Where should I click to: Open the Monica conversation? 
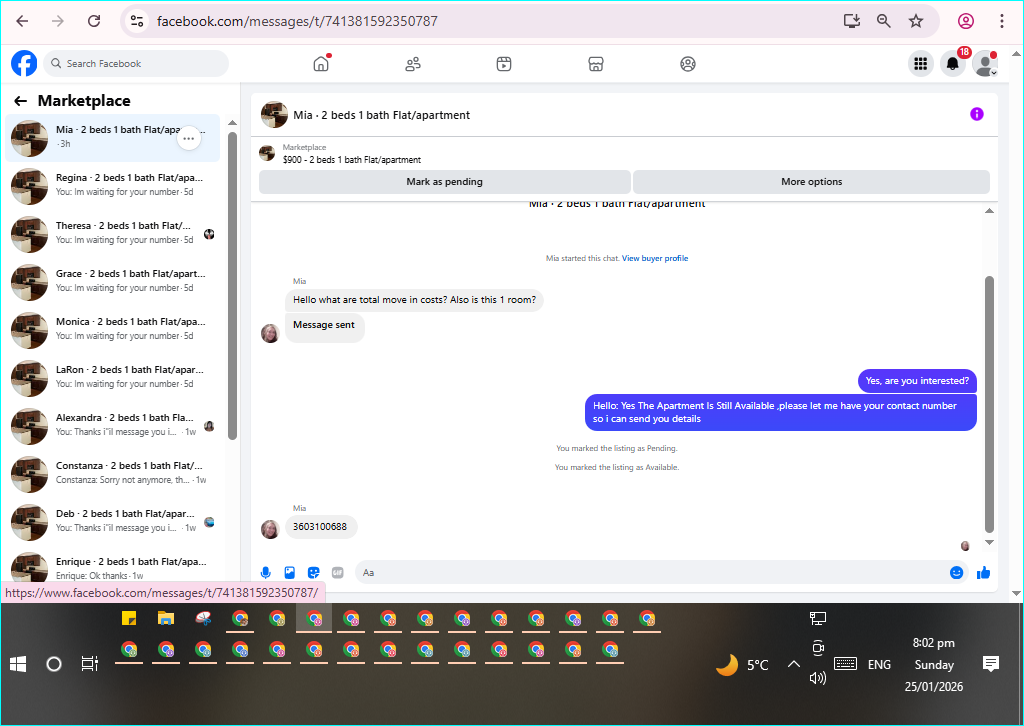click(x=112, y=330)
